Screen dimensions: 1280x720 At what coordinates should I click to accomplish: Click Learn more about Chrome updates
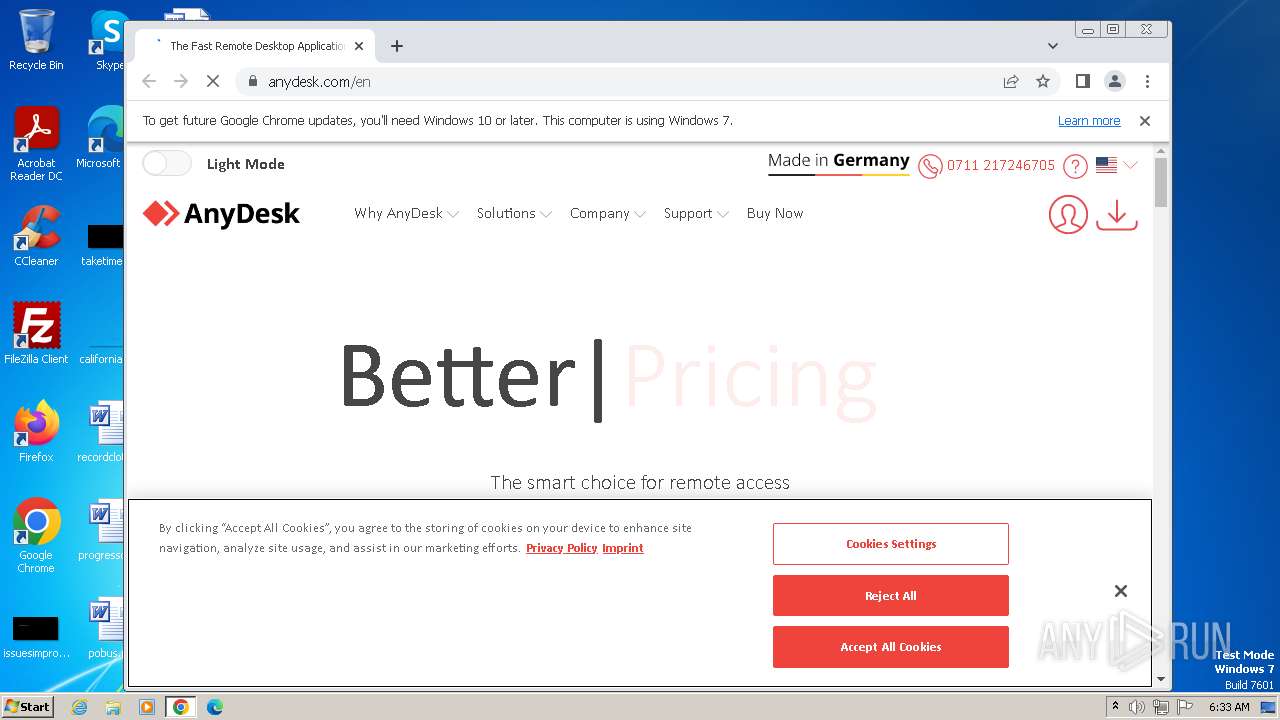click(x=1089, y=121)
